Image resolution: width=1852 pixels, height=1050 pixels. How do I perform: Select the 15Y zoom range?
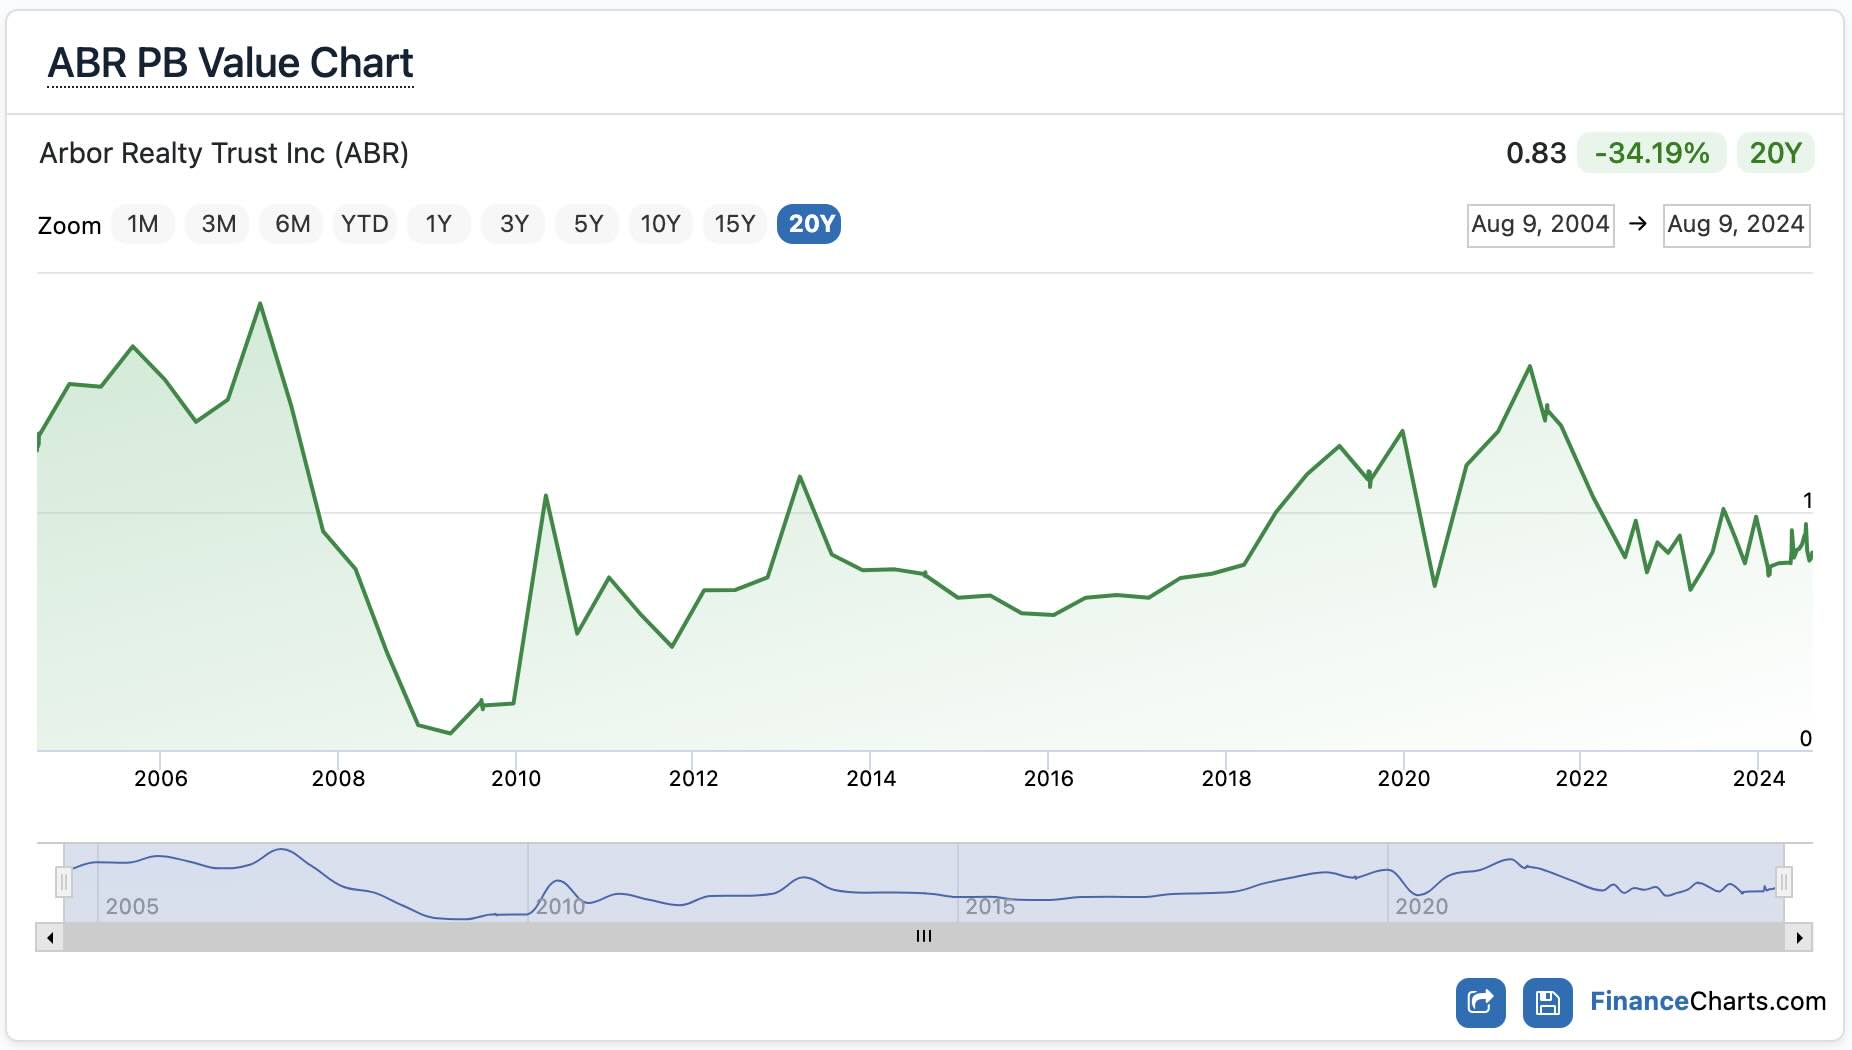point(735,224)
